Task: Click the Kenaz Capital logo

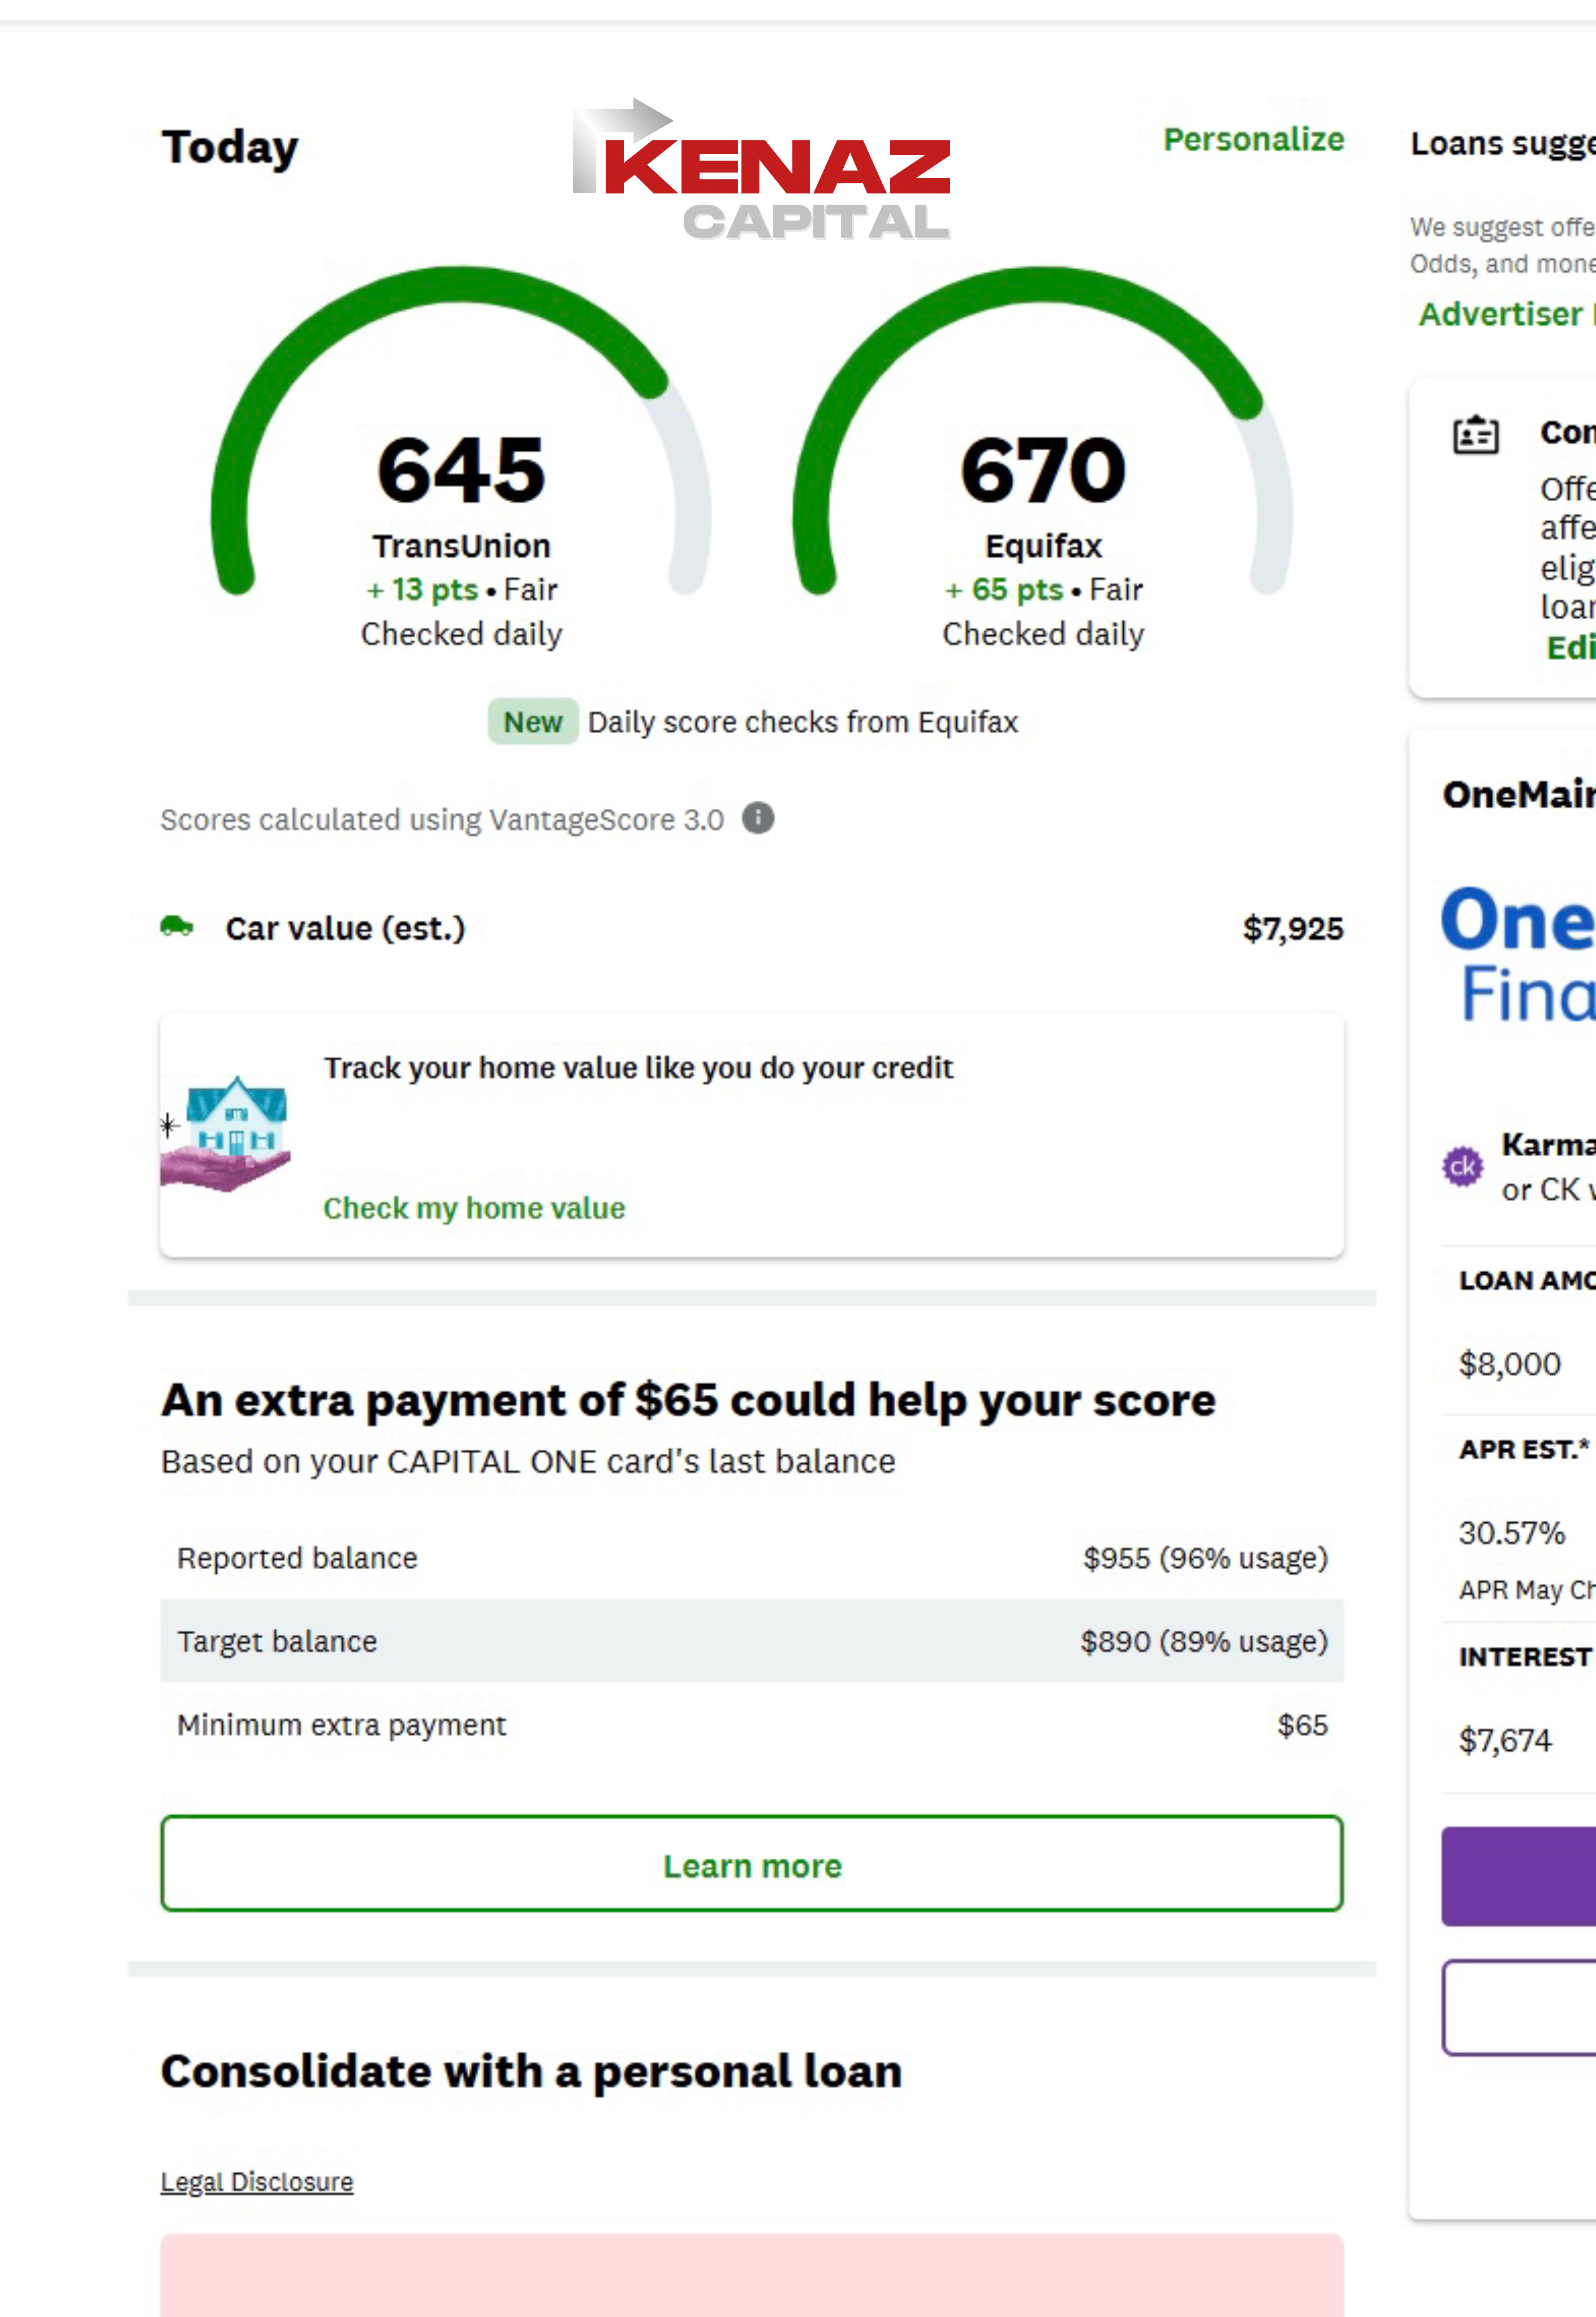Action: tap(761, 170)
